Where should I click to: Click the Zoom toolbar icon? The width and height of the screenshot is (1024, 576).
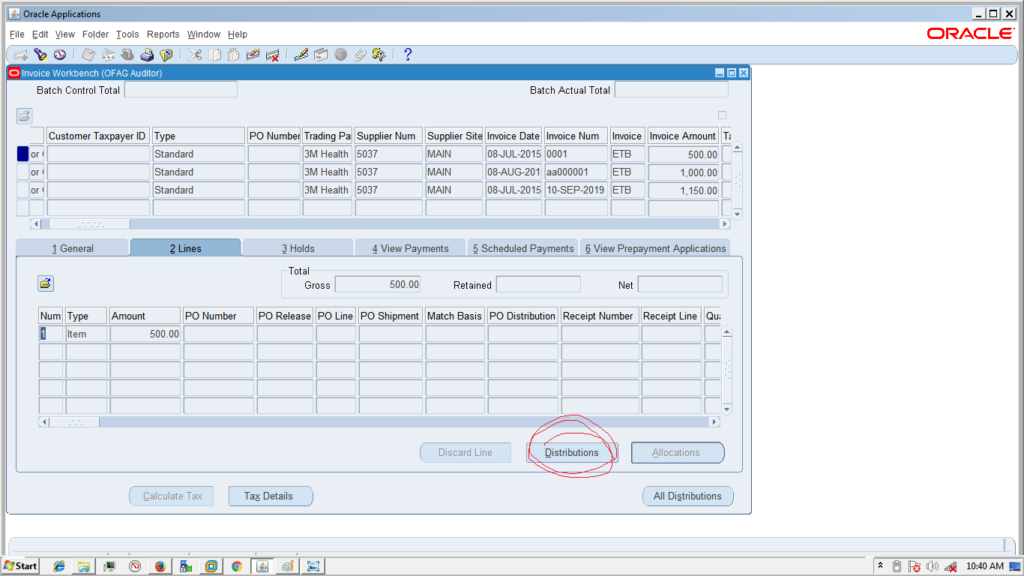[321, 55]
